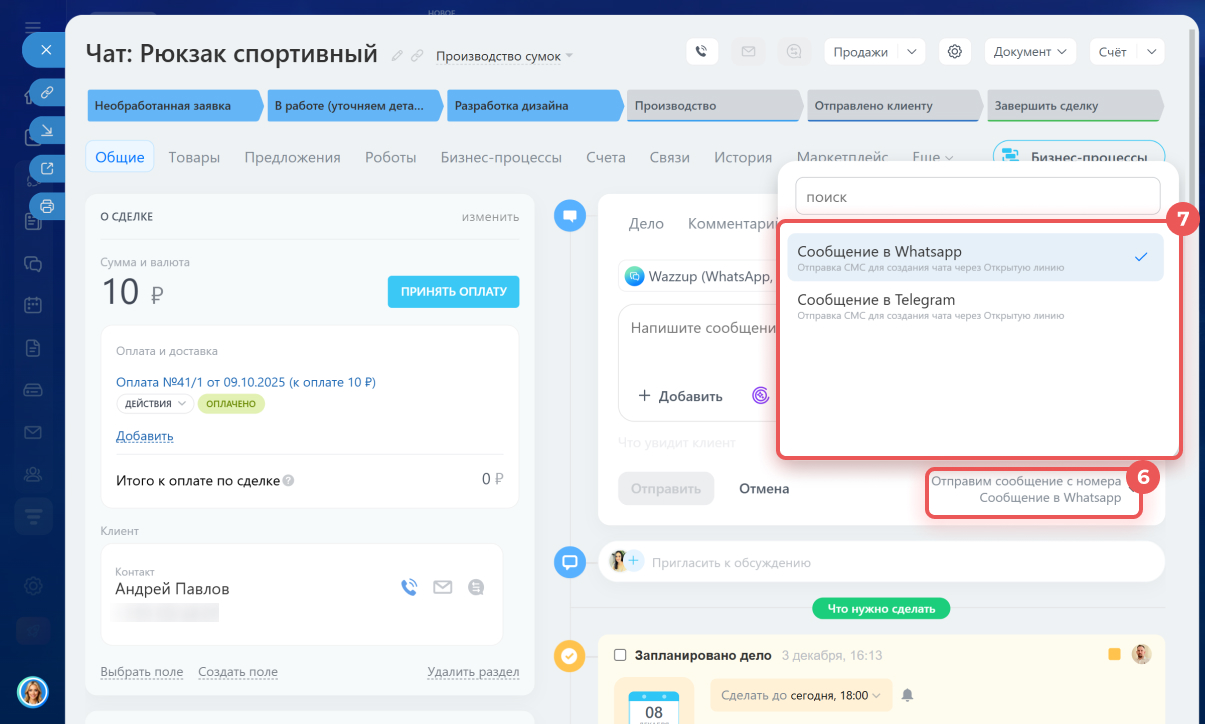Set deal stage to Производство
1205x724 pixels.
[x=713, y=105]
